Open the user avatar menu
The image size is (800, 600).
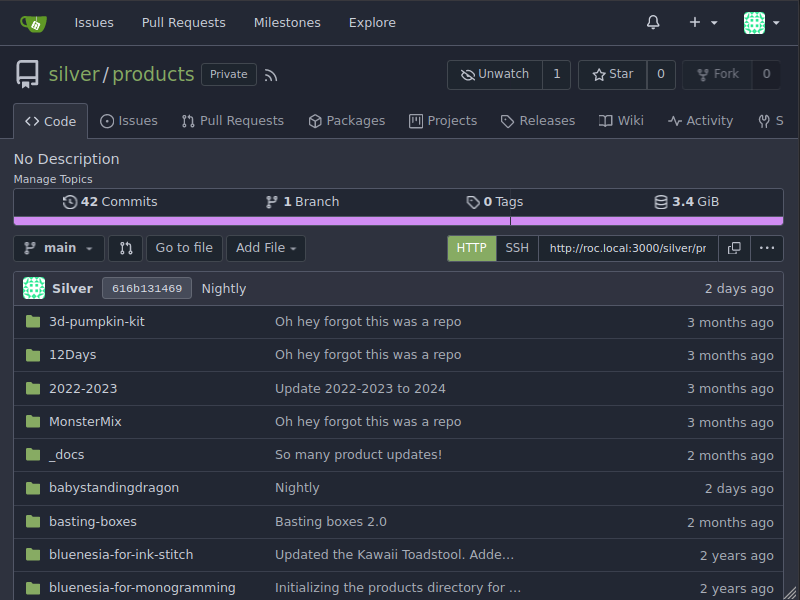[x=761, y=23]
